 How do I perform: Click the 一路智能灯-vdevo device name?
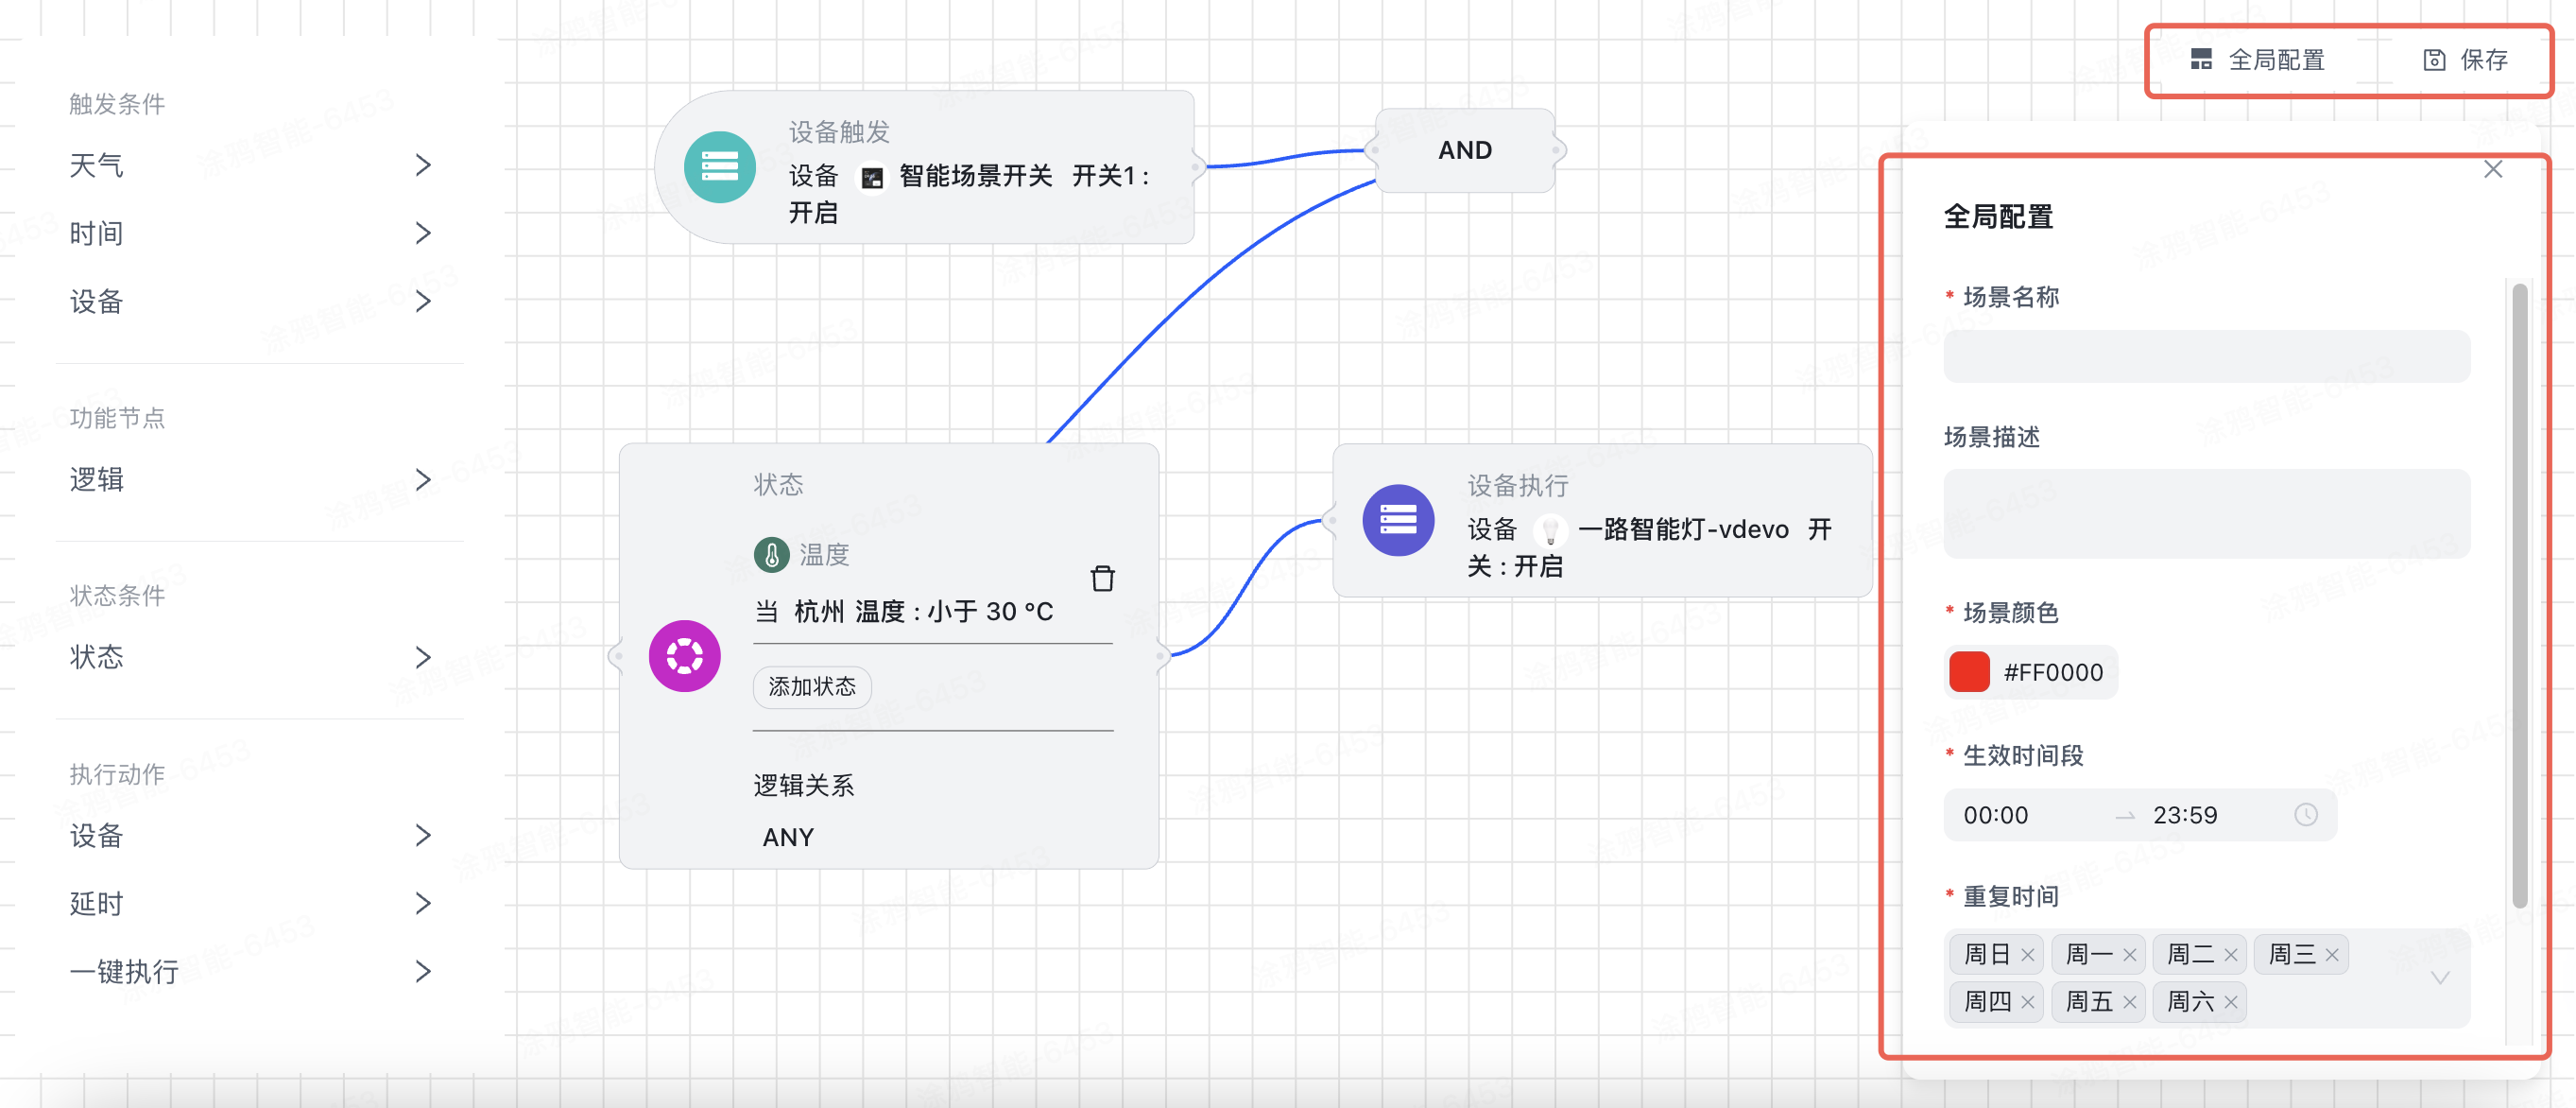click(1683, 529)
